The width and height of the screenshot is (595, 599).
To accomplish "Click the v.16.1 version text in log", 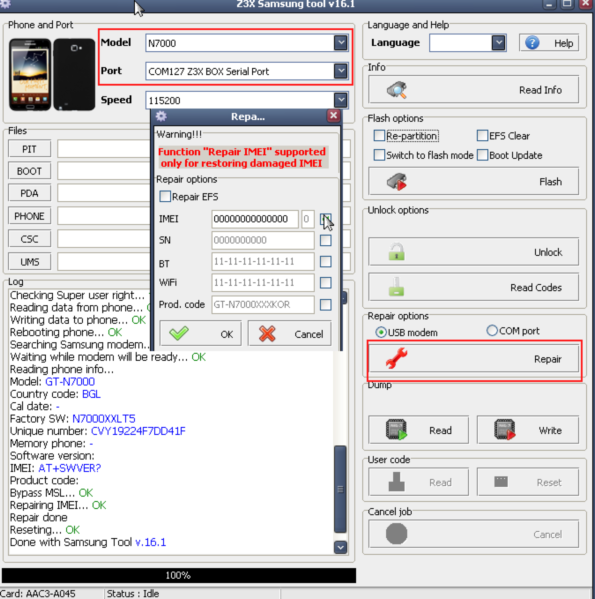I will point(150,542).
